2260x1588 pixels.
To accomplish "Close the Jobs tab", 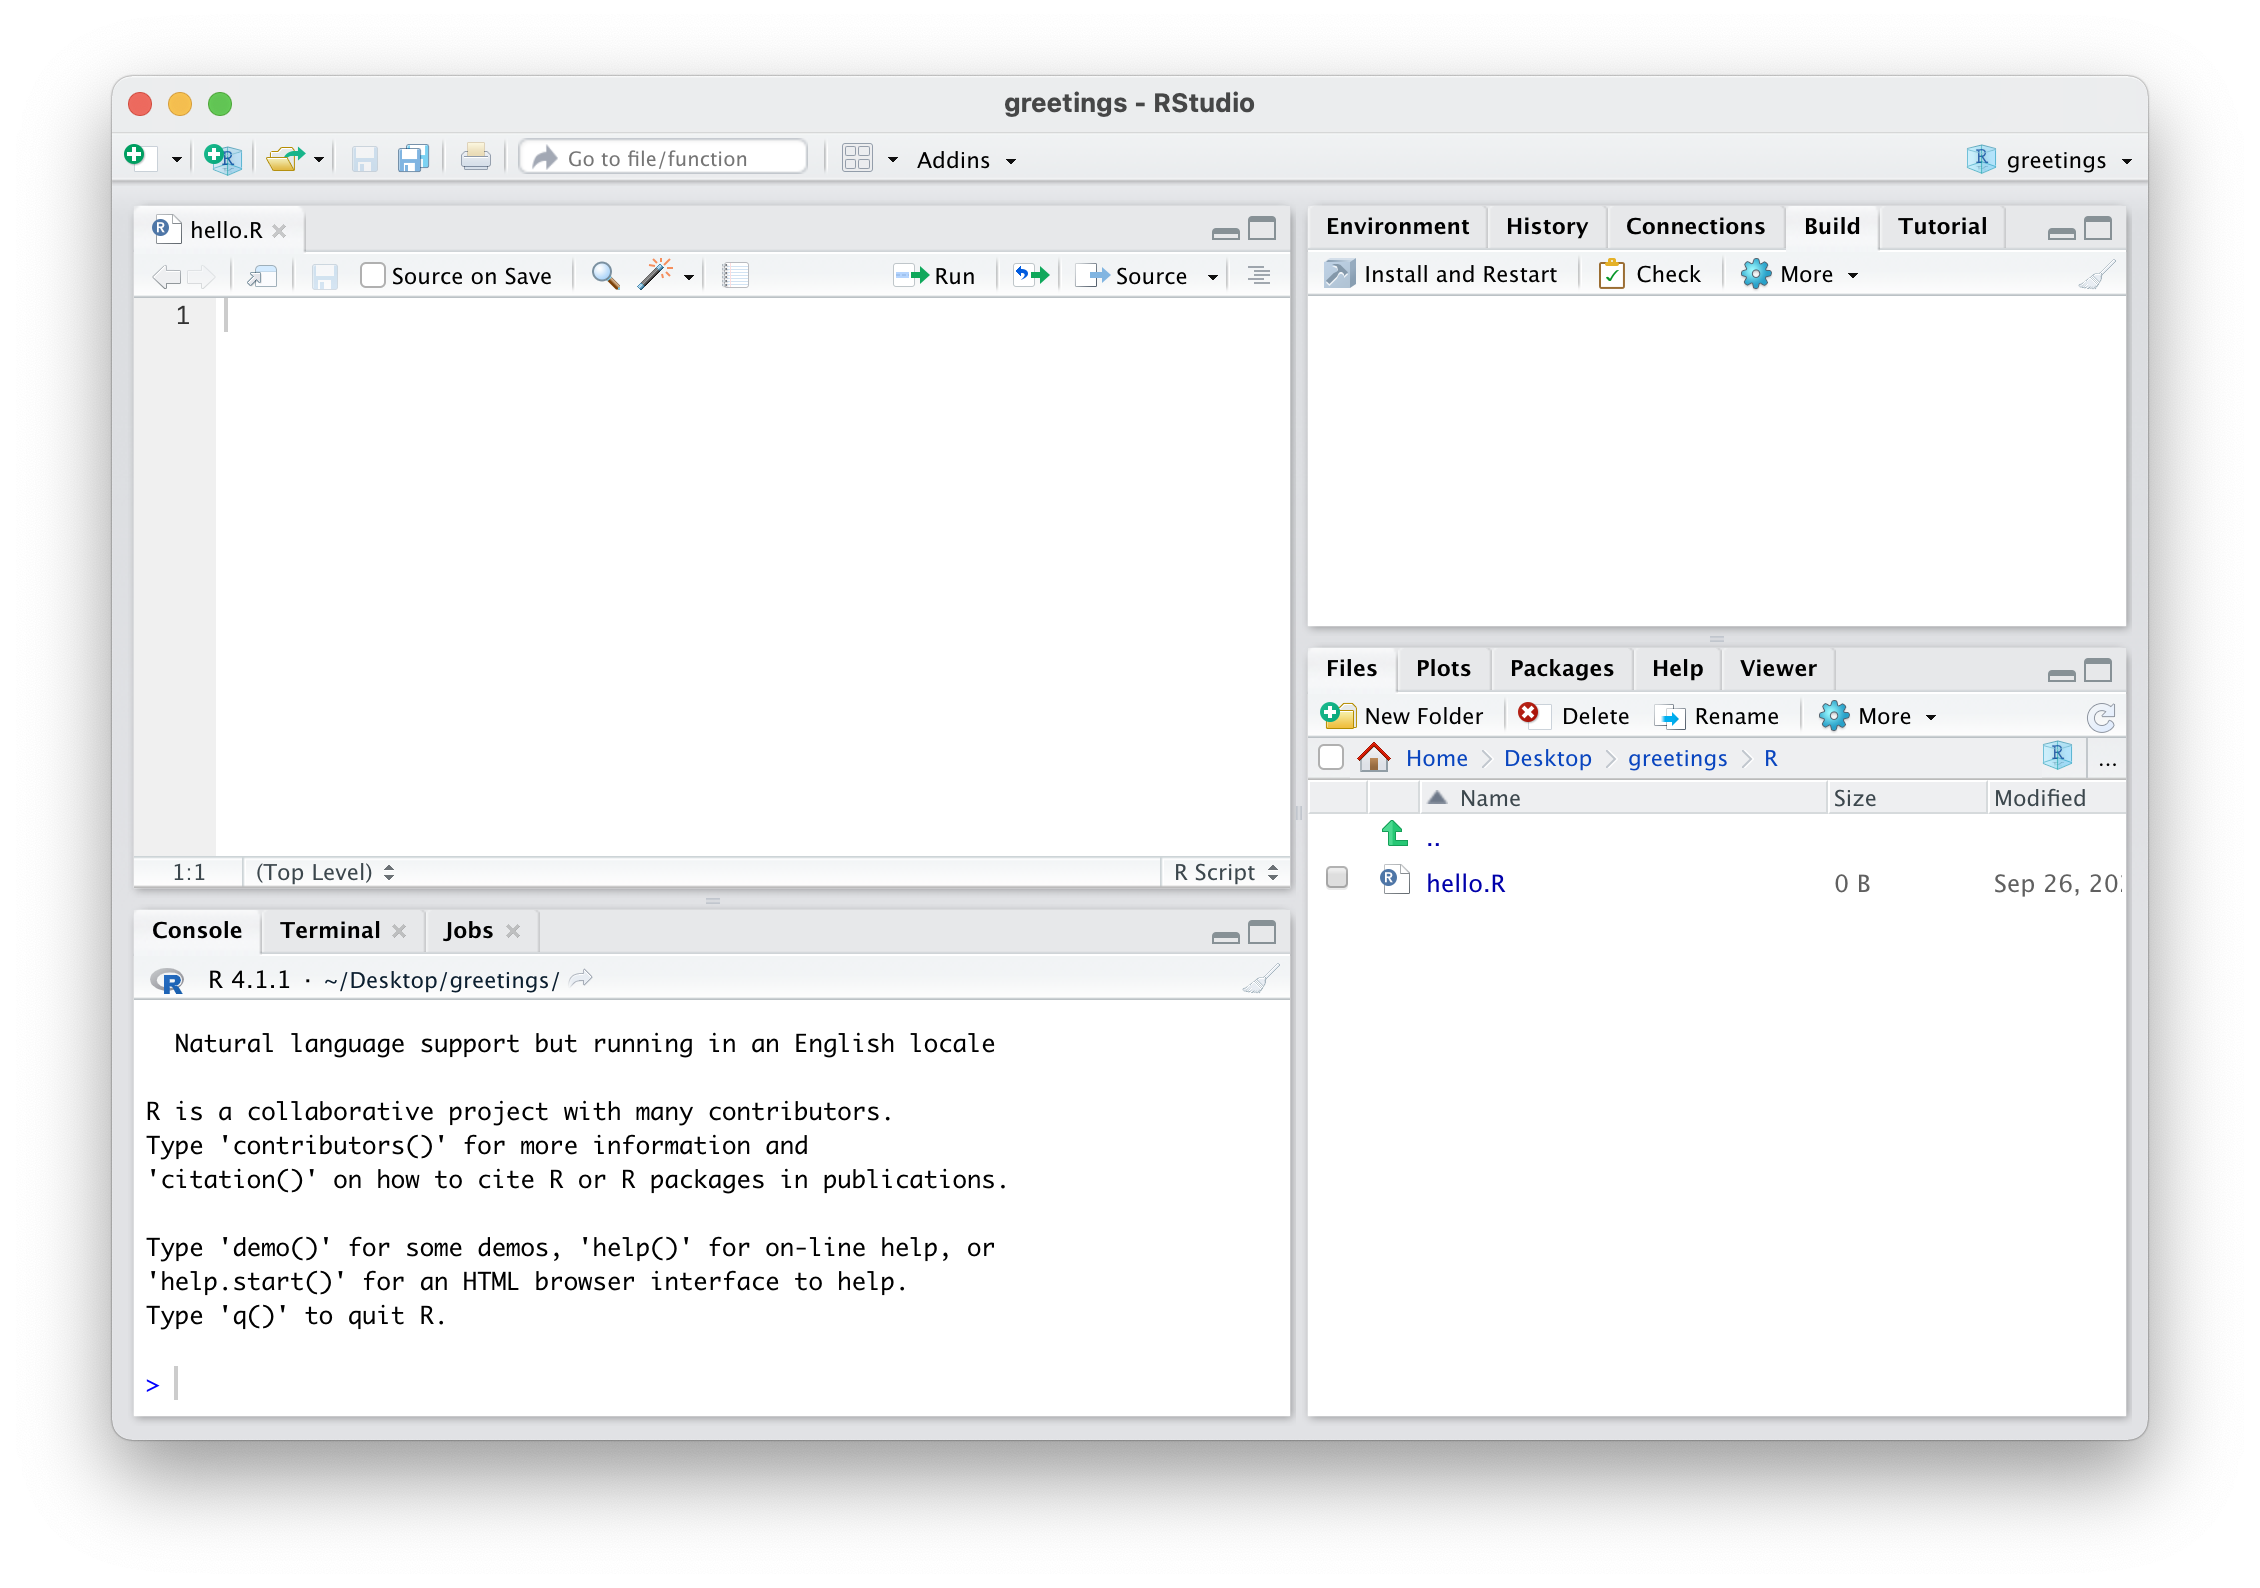I will click(513, 931).
